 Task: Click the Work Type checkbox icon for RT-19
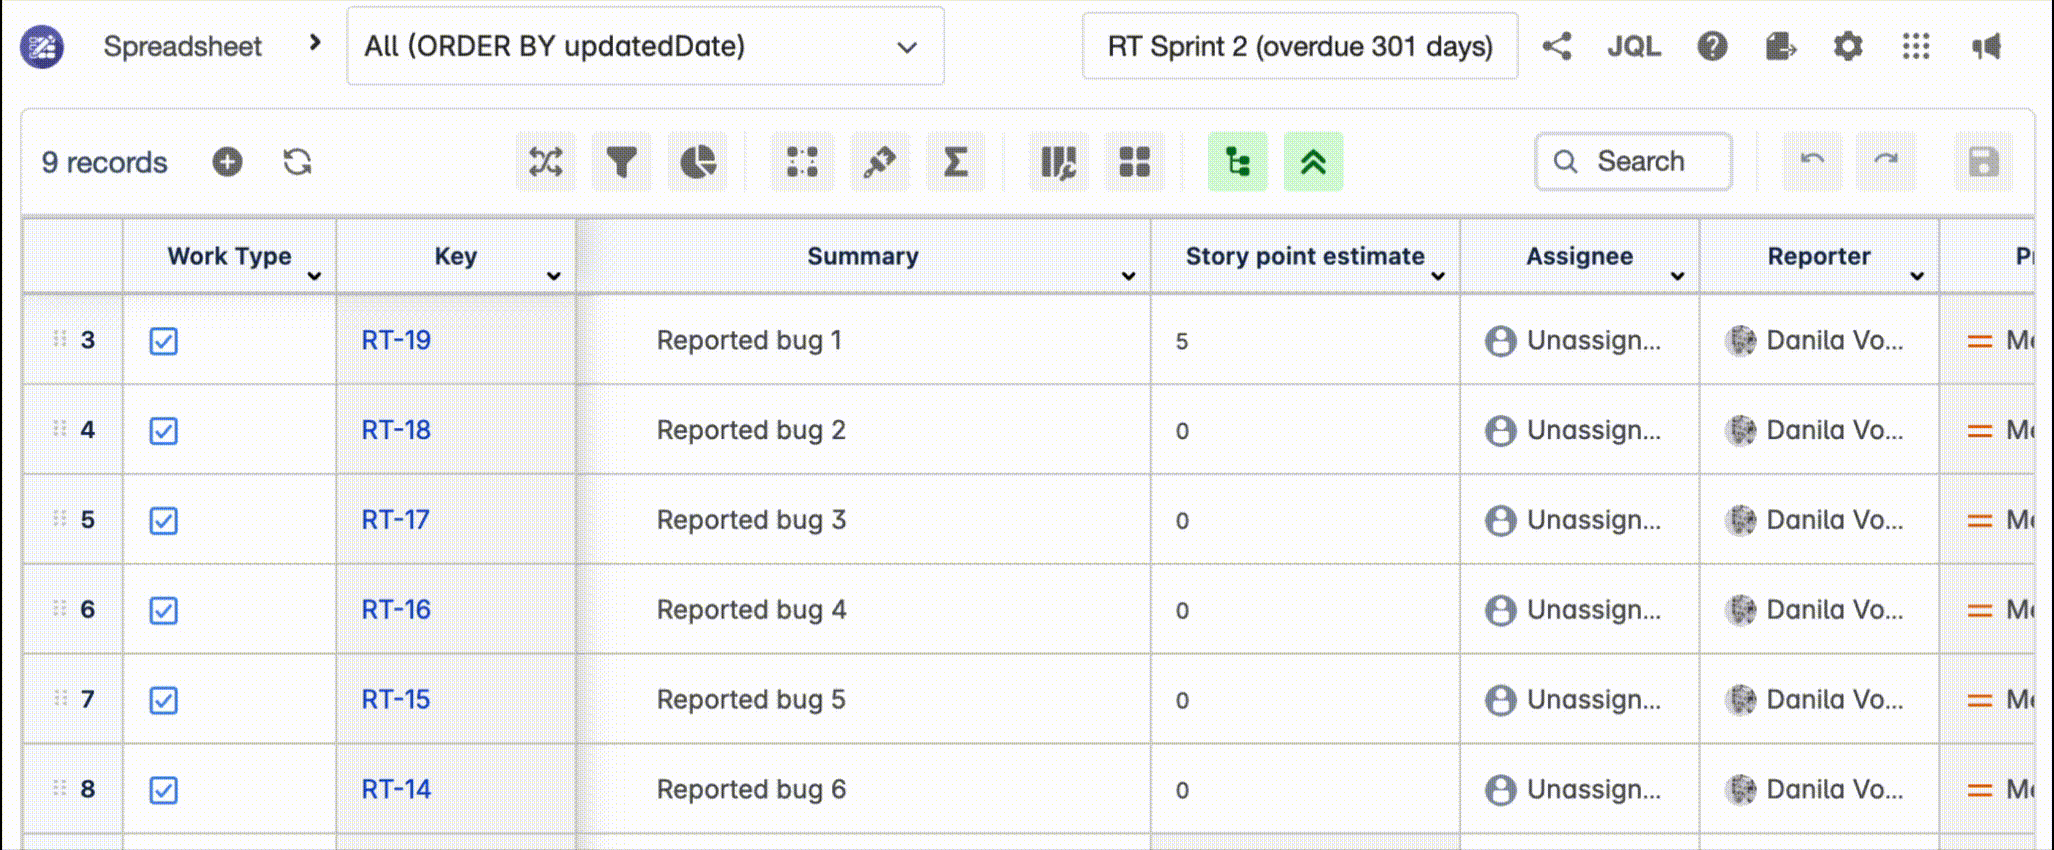click(164, 341)
